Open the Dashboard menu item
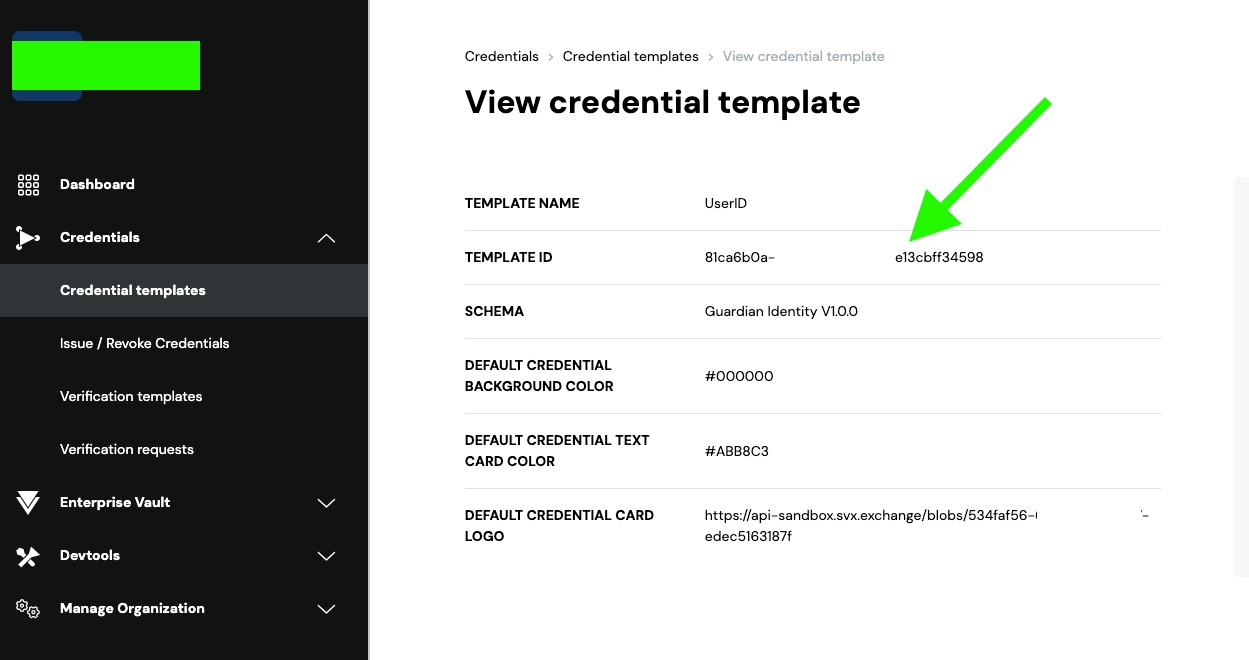The image size is (1249, 660). click(x=97, y=184)
